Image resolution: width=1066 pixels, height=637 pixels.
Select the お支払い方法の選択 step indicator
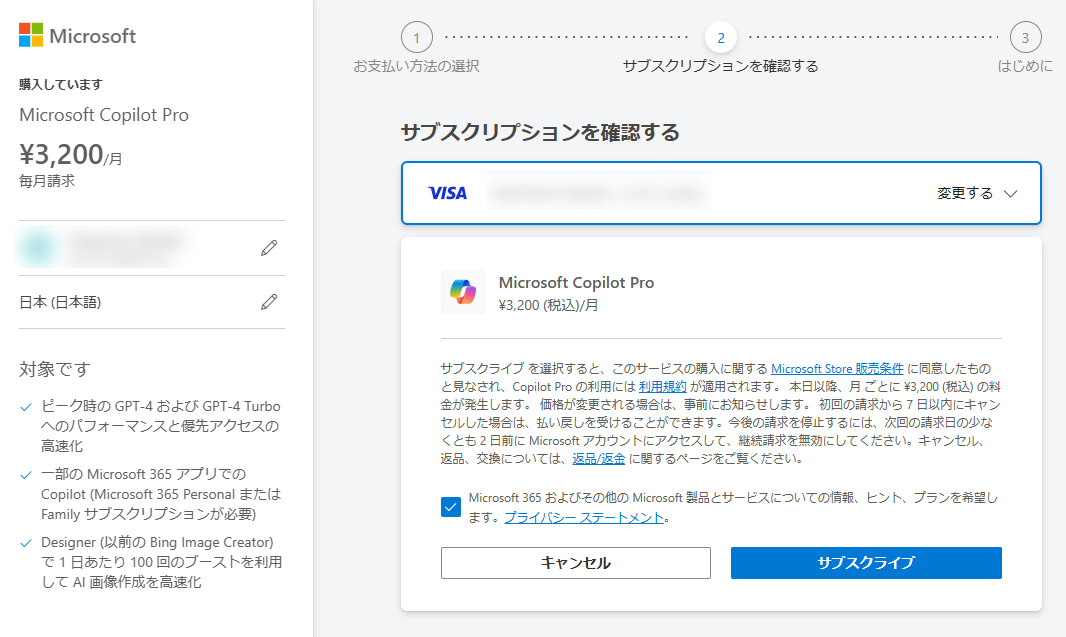coord(417,38)
